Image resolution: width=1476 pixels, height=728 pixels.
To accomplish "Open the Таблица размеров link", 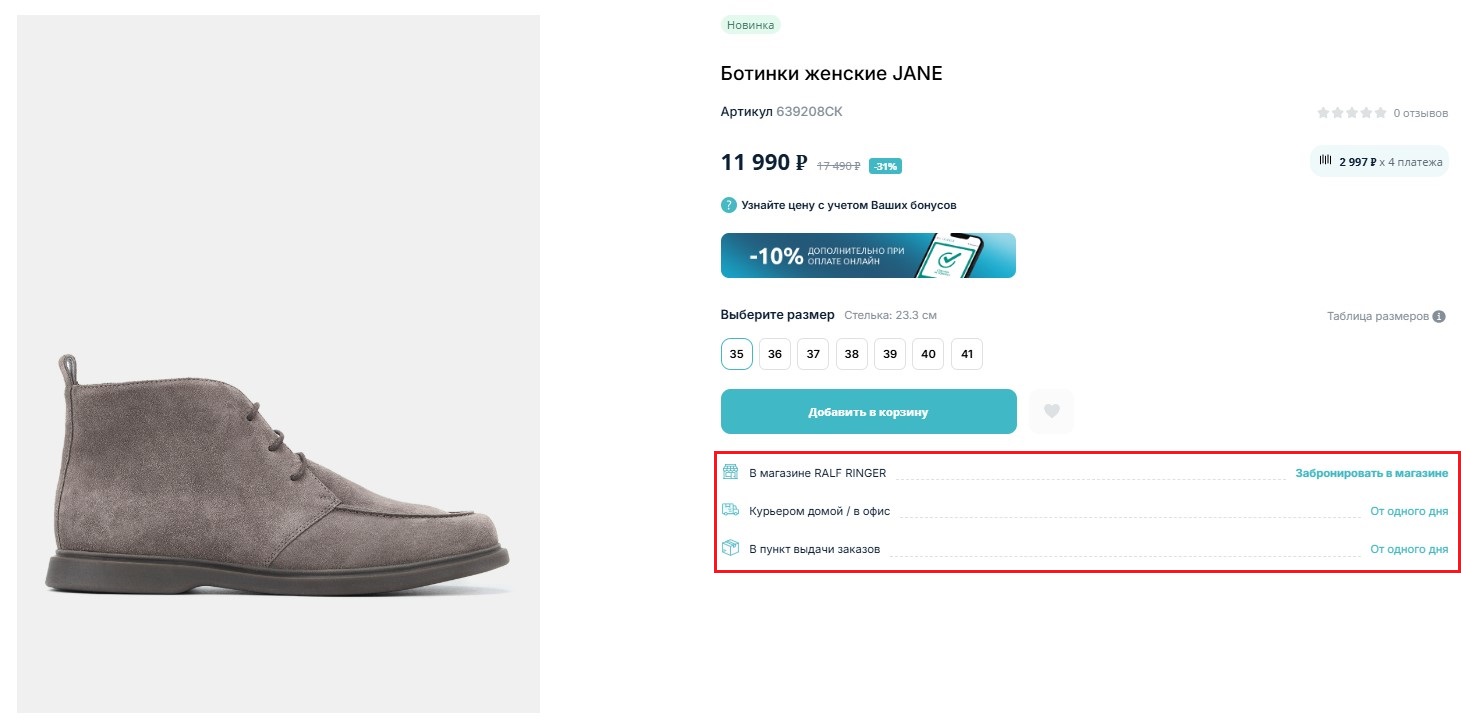I will pos(1377,317).
